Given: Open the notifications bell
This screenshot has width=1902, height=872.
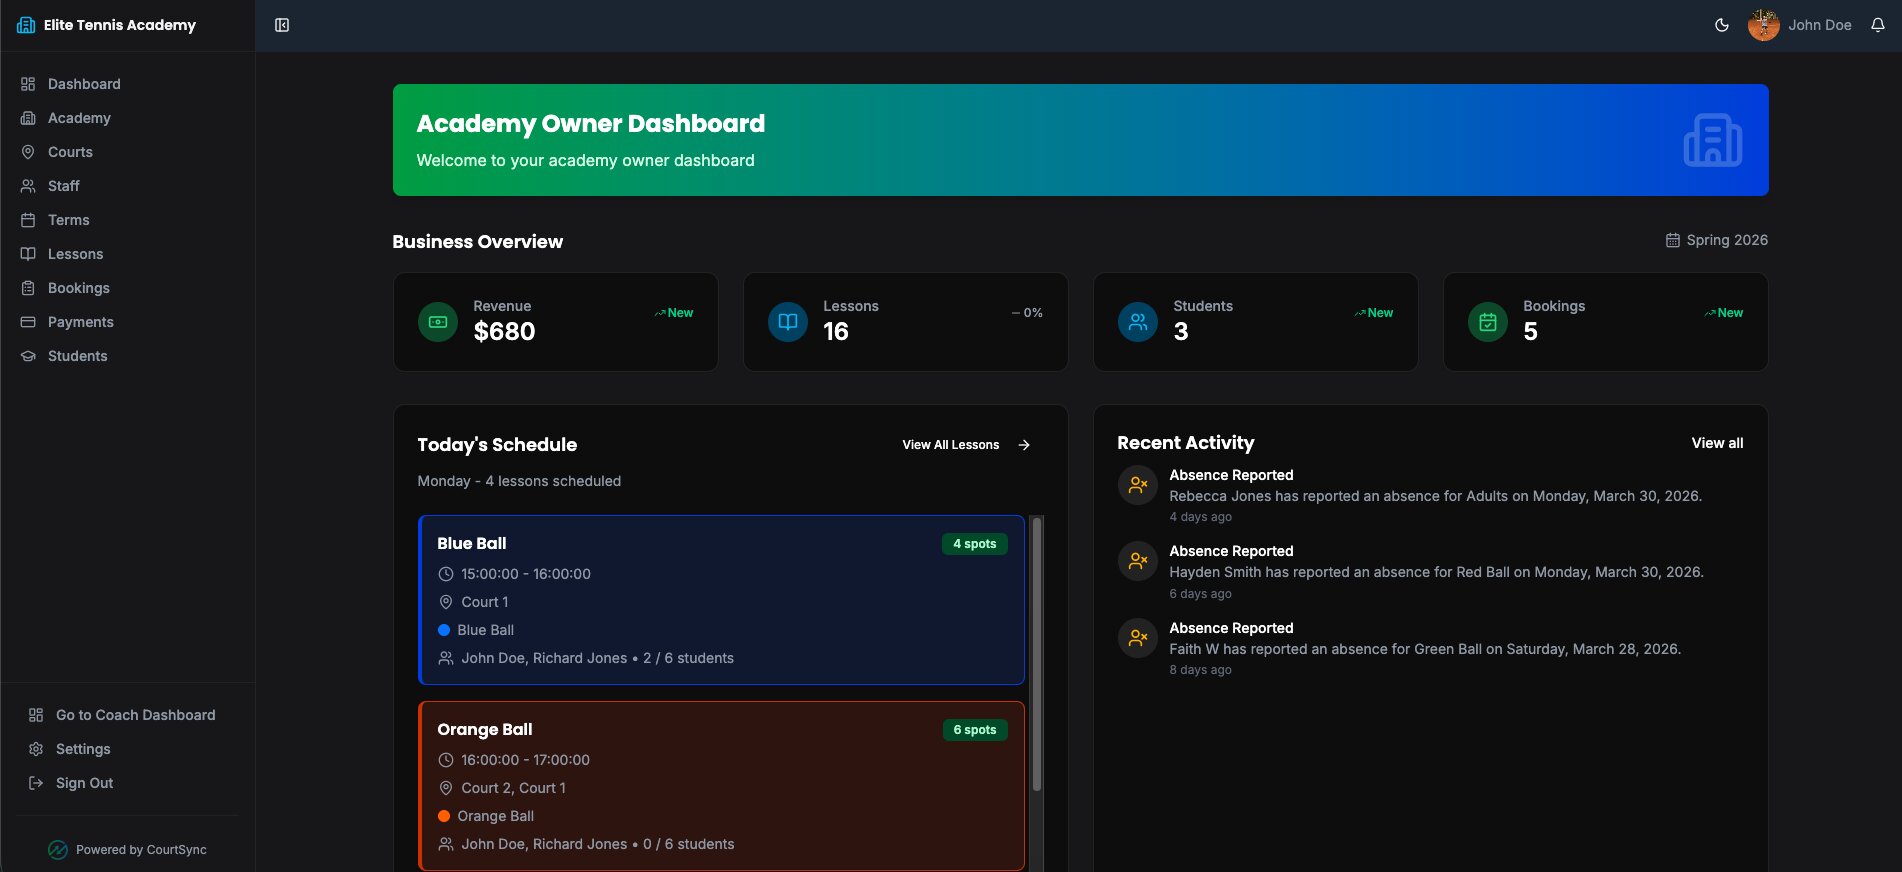Looking at the screenshot, I should [1877, 25].
